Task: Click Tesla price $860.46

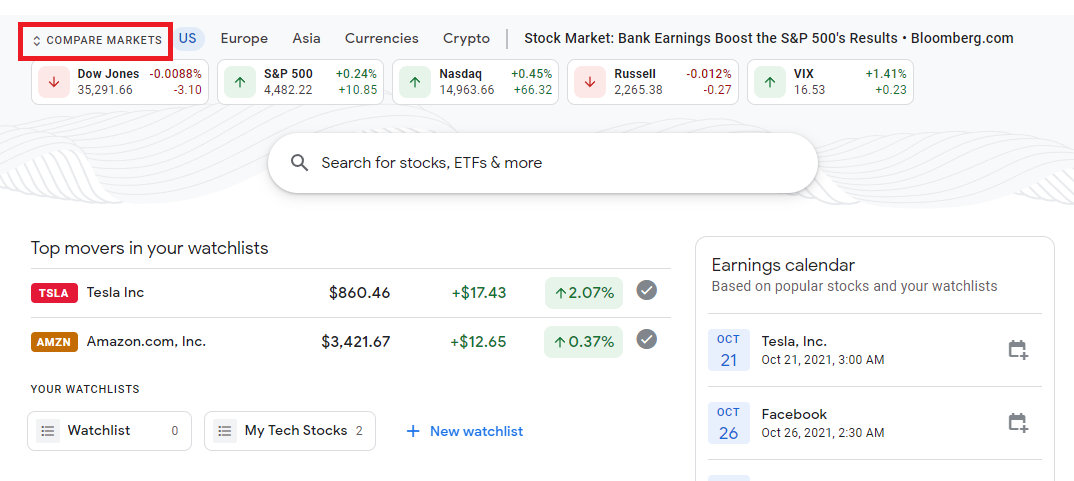Action: [x=360, y=293]
